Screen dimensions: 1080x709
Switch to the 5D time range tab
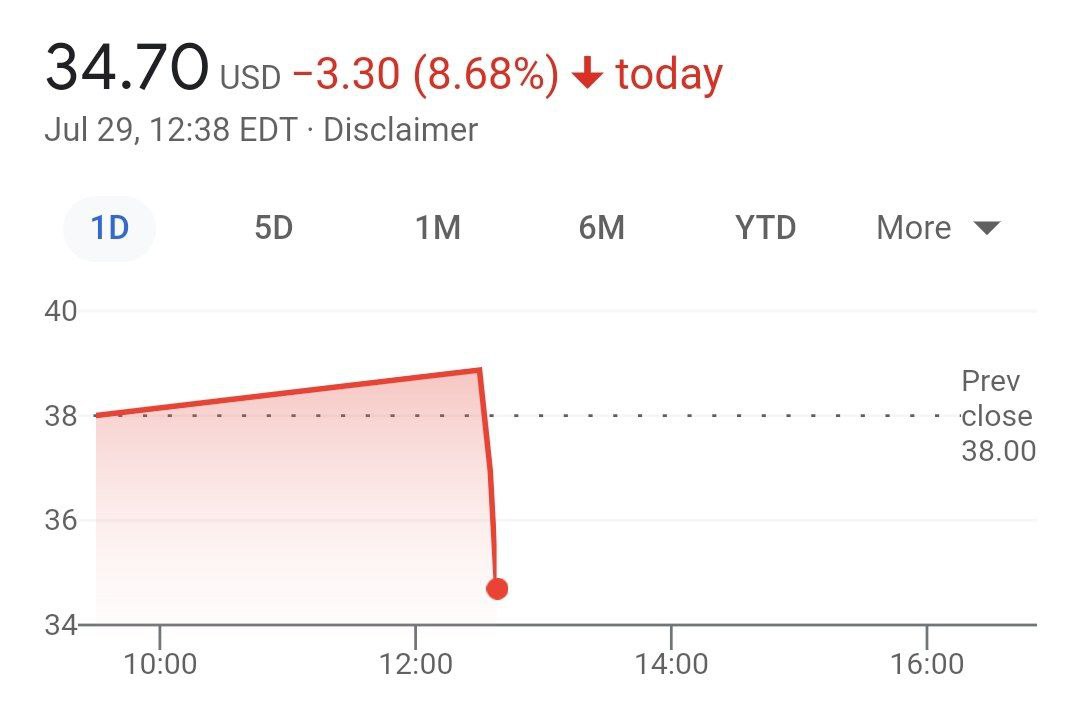click(x=272, y=227)
